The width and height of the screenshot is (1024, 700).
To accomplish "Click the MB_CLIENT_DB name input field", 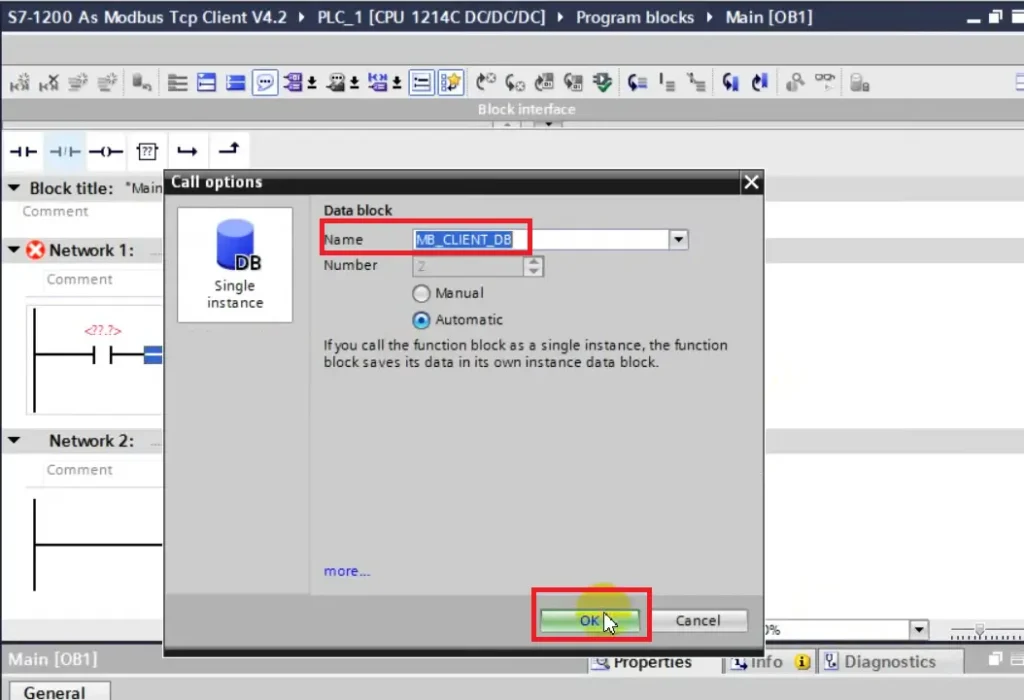I will tap(470, 239).
